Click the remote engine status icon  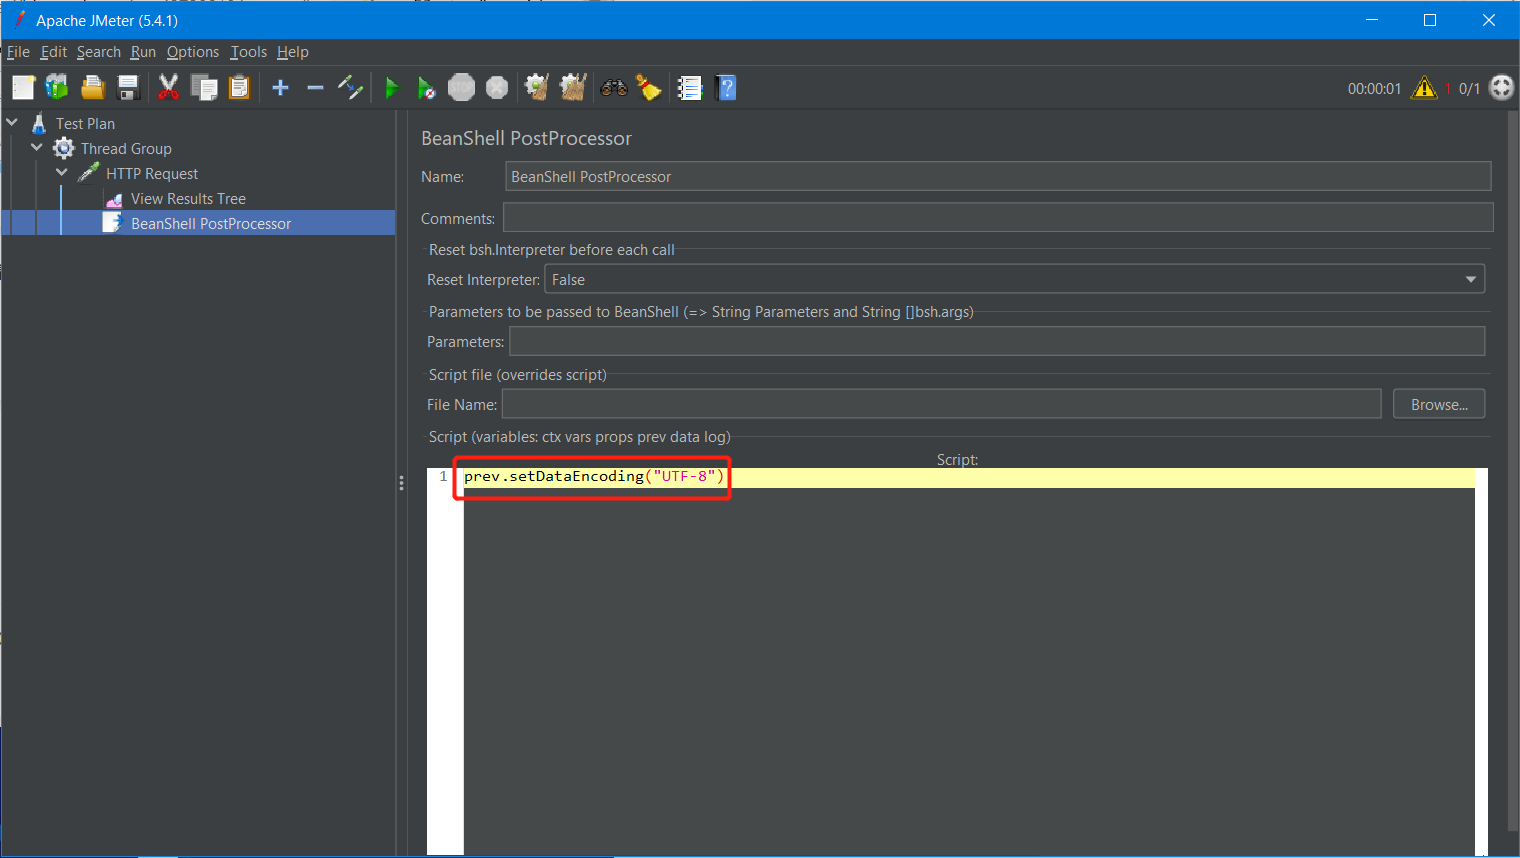1501,88
